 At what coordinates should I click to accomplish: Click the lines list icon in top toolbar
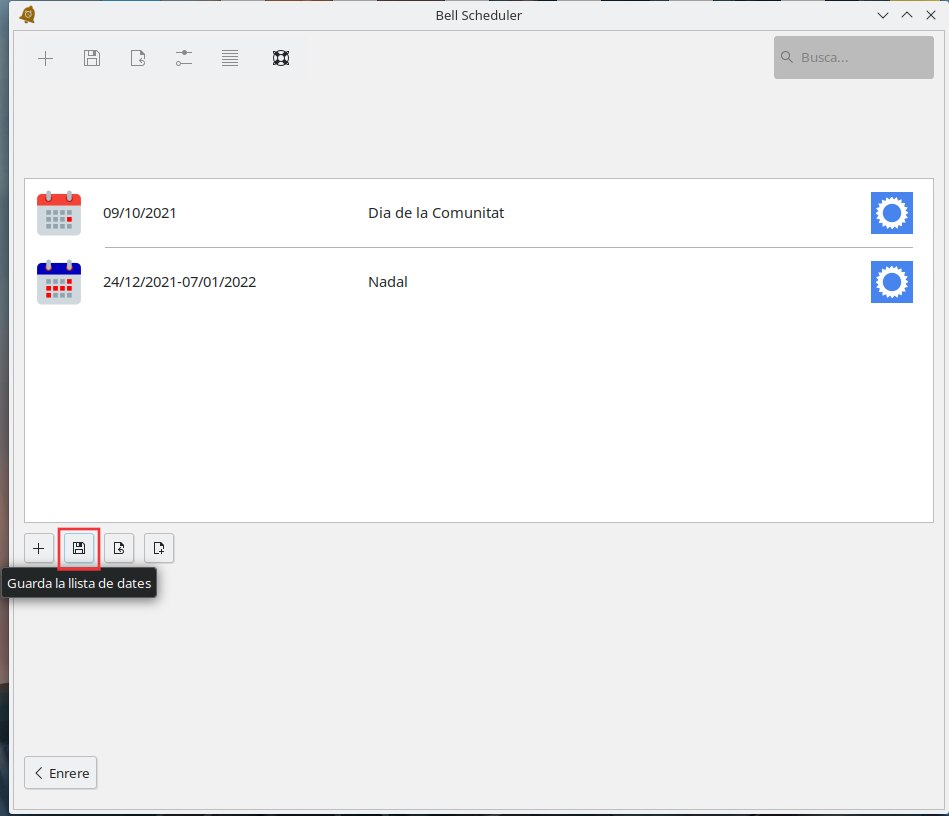point(230,58)
